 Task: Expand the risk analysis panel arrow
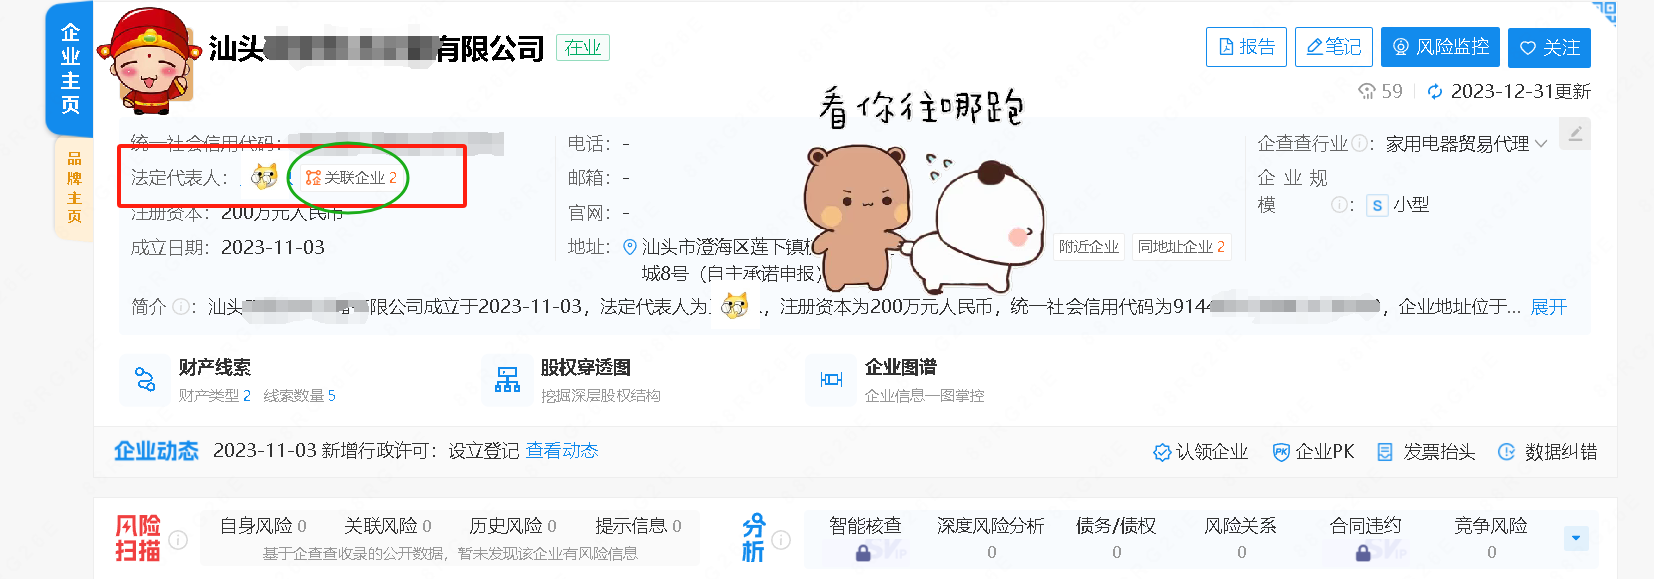pos(1576,538)
